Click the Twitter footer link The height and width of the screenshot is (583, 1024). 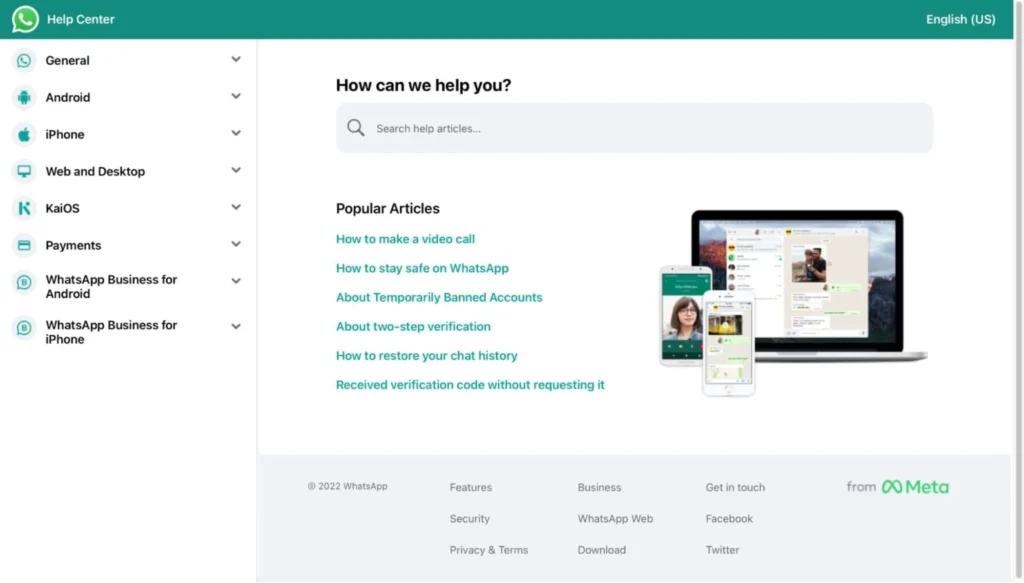(x=722, y=550)
